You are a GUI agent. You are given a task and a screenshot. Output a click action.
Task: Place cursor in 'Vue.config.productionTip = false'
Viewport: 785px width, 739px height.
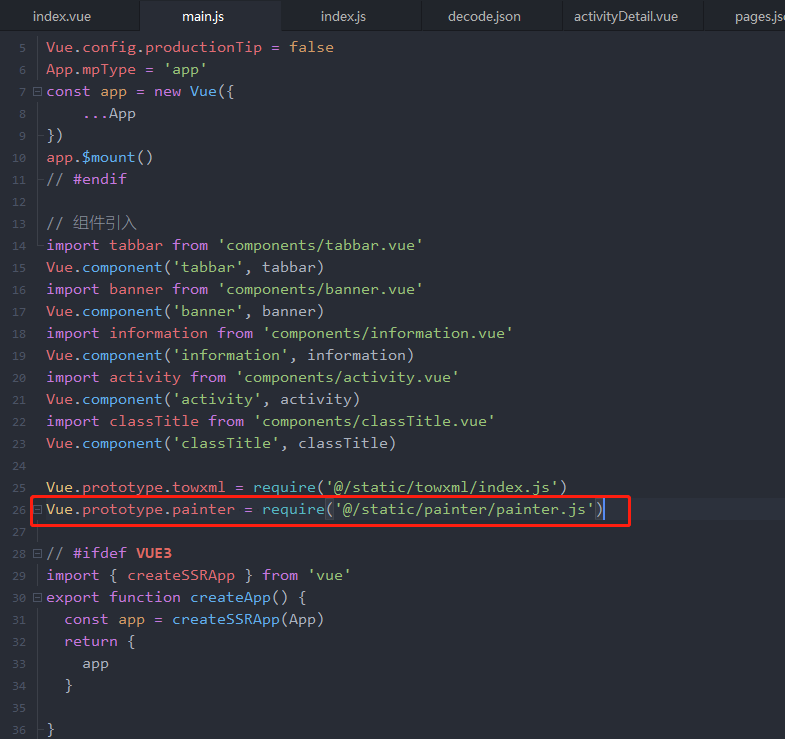(190, 48)
